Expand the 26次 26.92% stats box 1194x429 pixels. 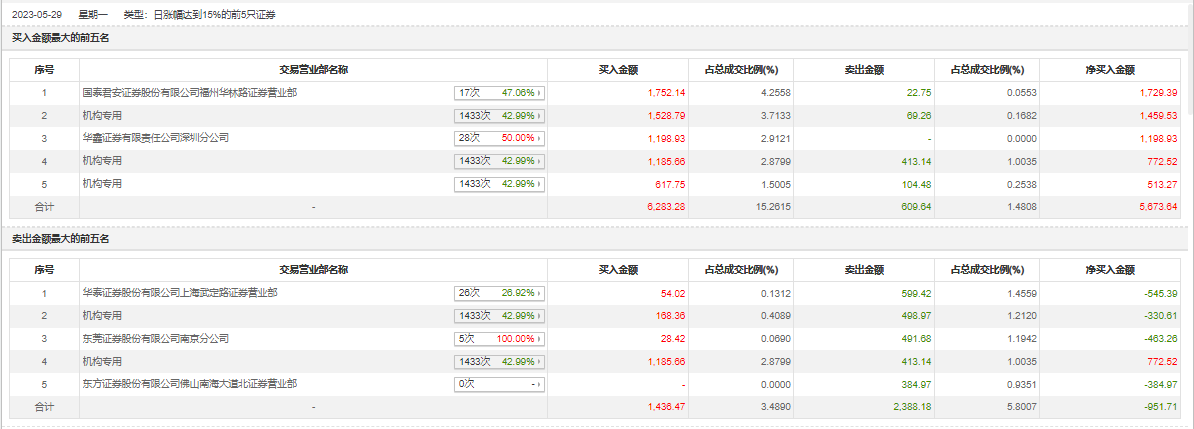[x=499, y=294]
